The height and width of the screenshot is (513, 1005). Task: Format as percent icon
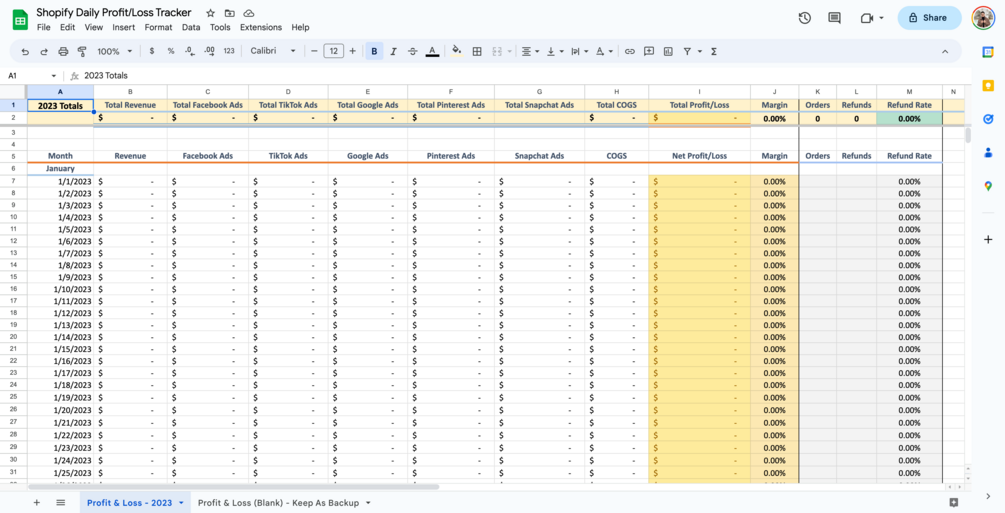171,51
